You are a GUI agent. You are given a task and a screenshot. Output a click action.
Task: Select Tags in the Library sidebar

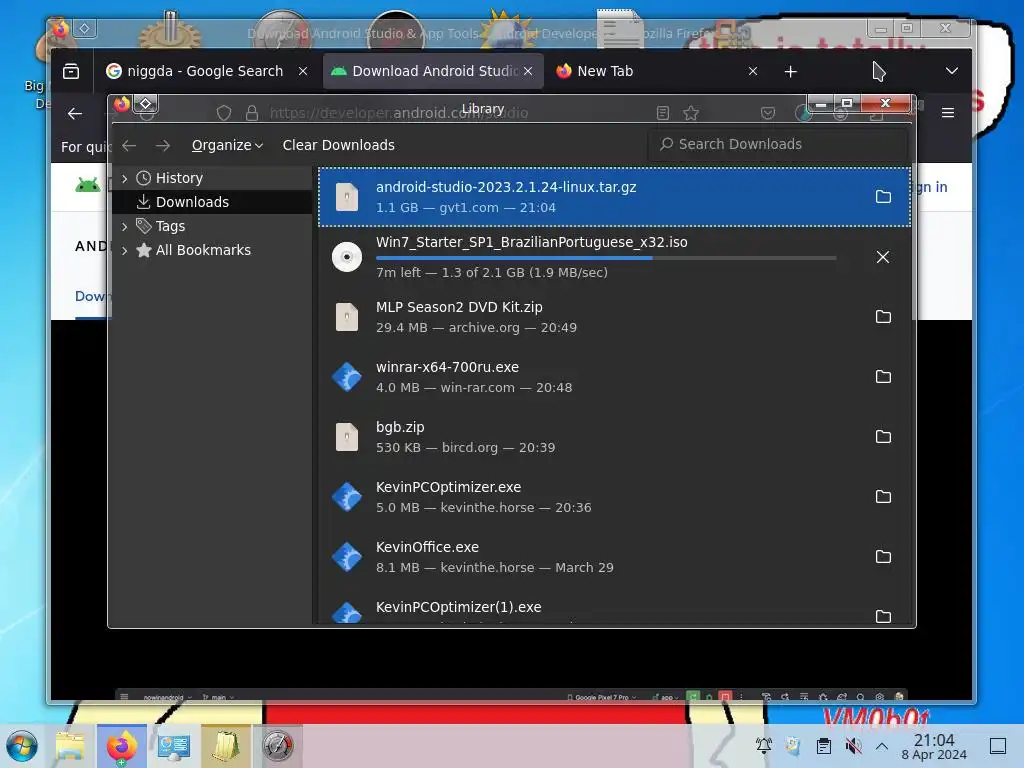(x=212, y=226)
